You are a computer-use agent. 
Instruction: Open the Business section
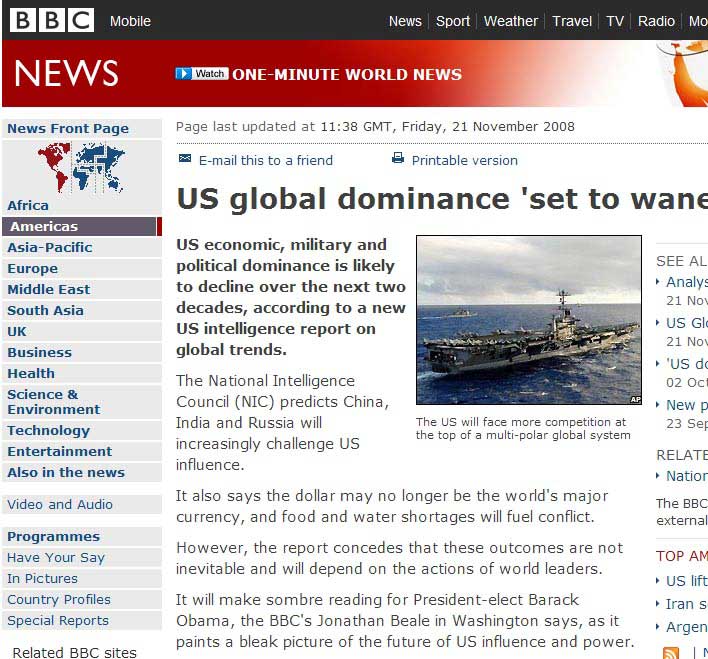(82, 353)
